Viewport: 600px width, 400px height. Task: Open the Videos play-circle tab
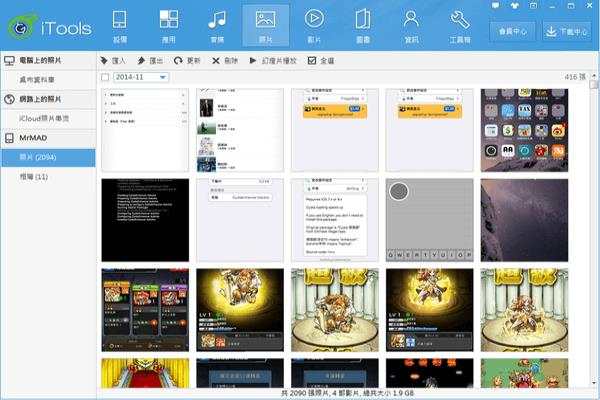(314, 26)
